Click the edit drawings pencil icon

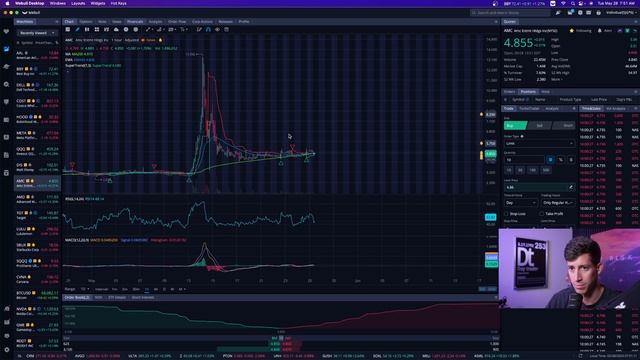pos(199,29)
